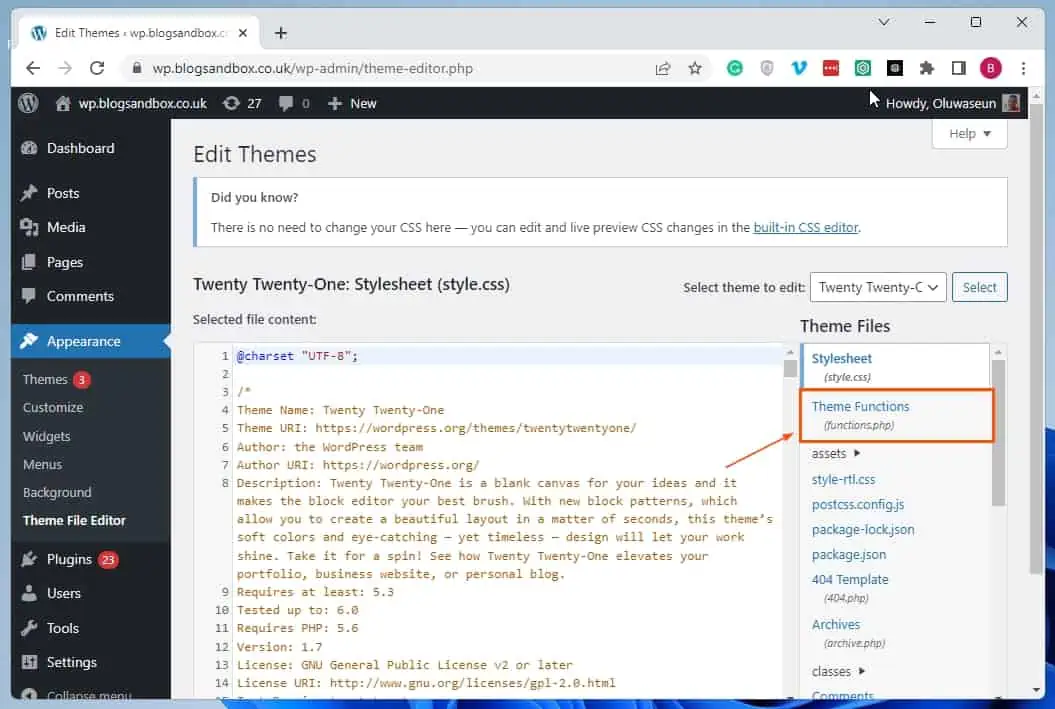1055x709 pixels.
Task: Open the Chrome three-dot menu
Action: pyautogui.click(x=1023, y=68)
